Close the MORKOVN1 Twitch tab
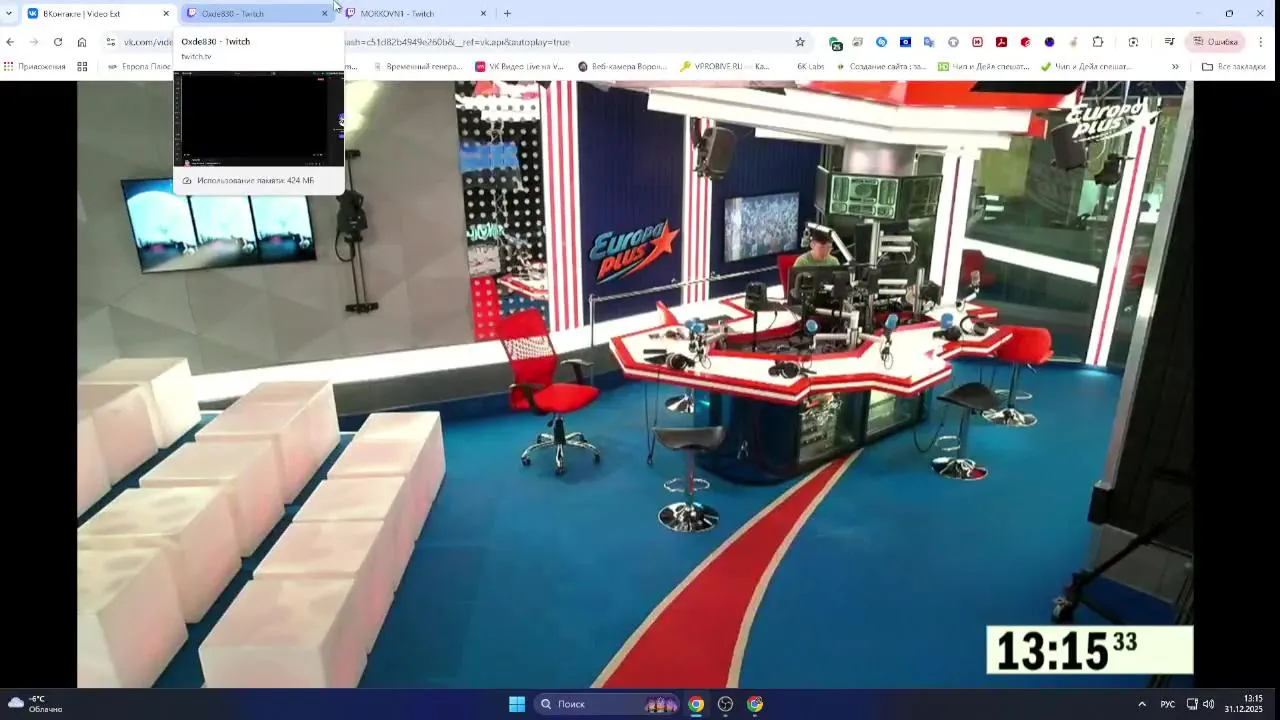This screenshot has width=1280, height=720. (483, 14)
